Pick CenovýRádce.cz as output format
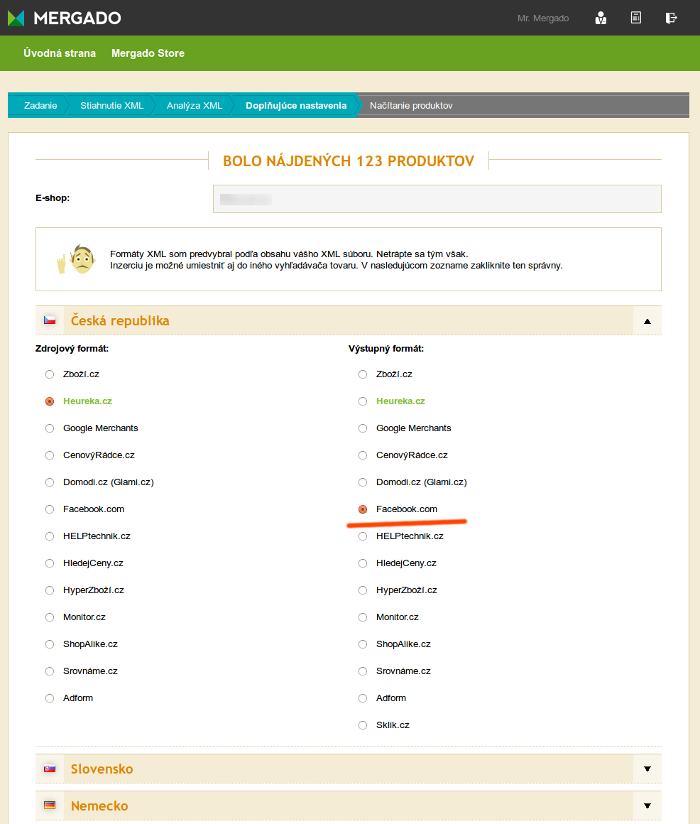The height and width of the screenshot is (824, 700). click(x=363, y=455)
